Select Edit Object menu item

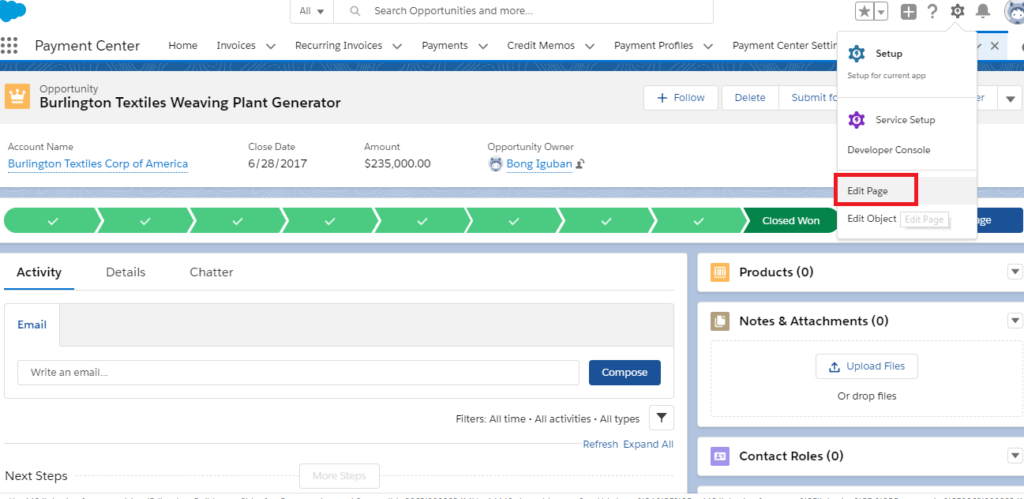point(872,219)
